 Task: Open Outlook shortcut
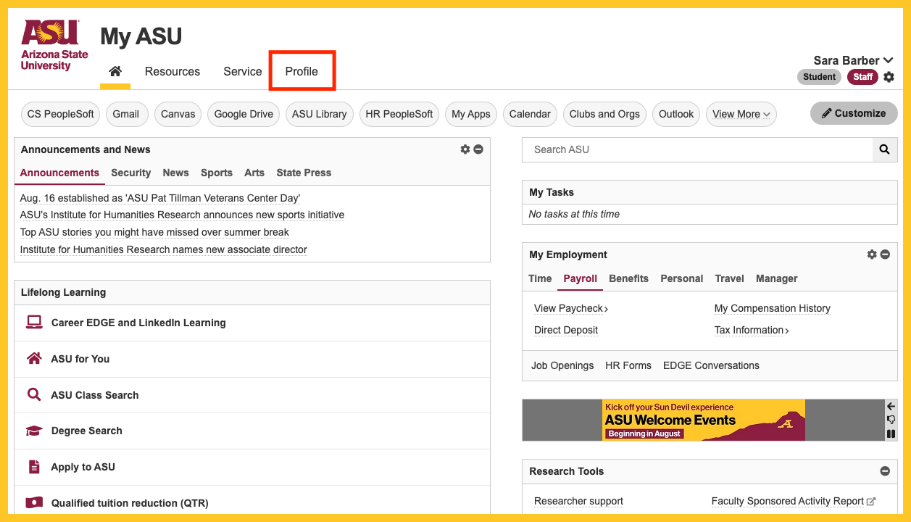[x=676, y=115]
